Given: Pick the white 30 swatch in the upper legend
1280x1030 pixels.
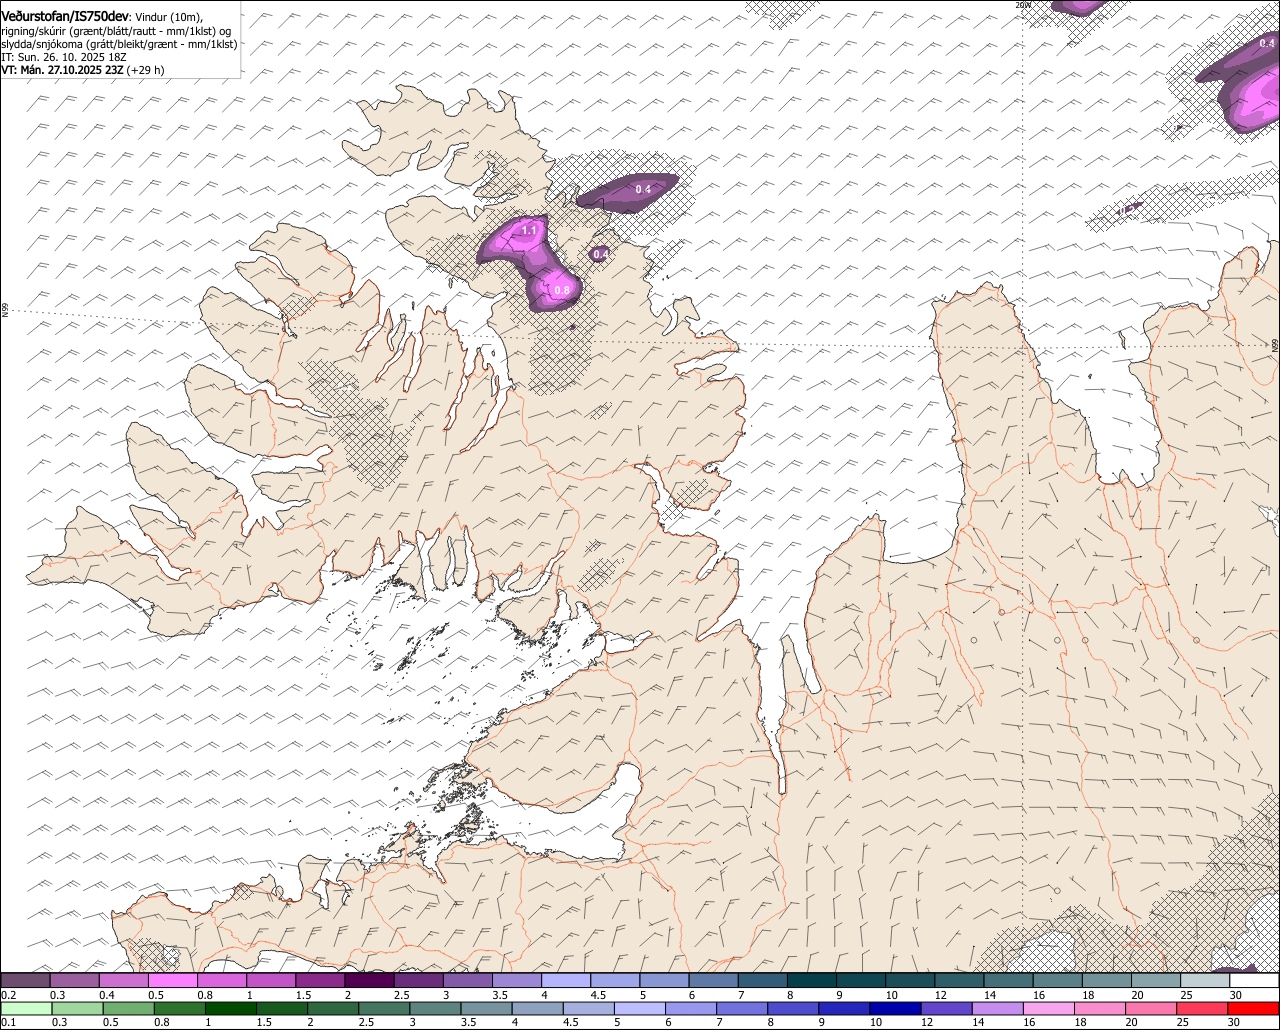Looking at the screenshot, I should pyautogui.click(x=1254, y=980).
